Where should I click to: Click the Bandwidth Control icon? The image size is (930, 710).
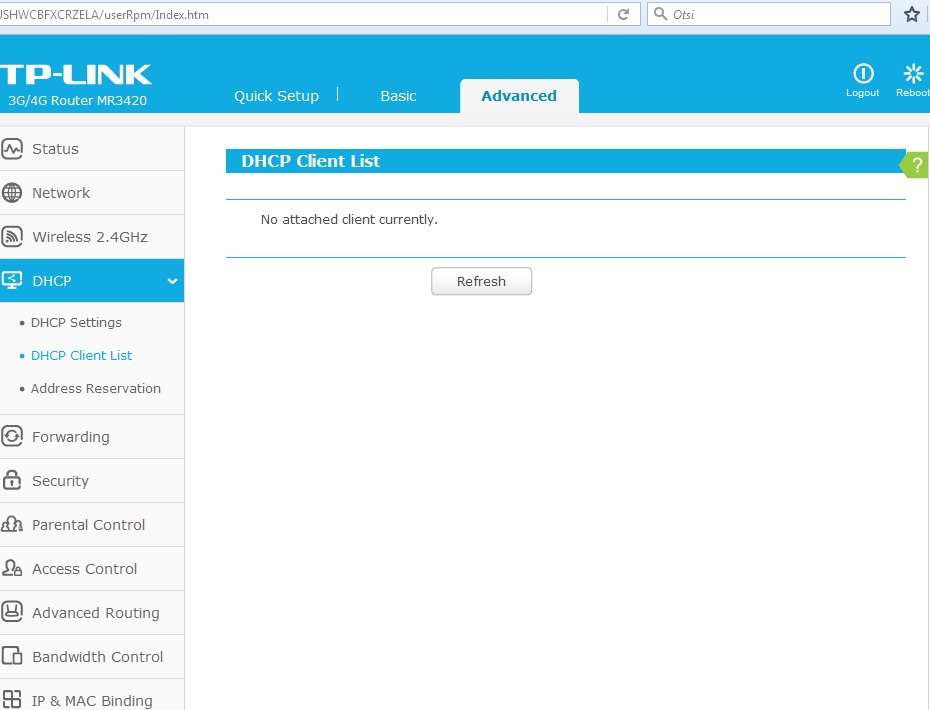[12, 657]
